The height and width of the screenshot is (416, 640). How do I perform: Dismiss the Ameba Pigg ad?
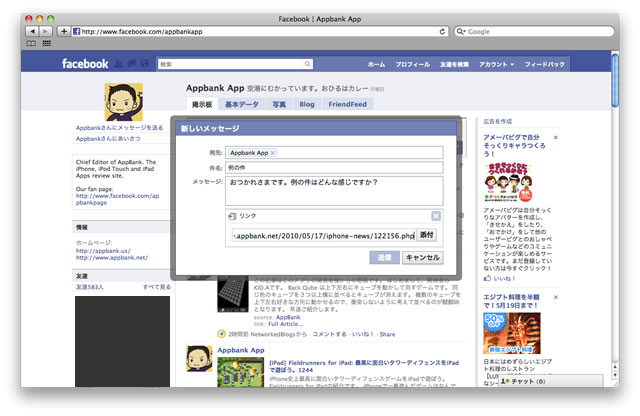pyautogui.click(x=556, y=138)
